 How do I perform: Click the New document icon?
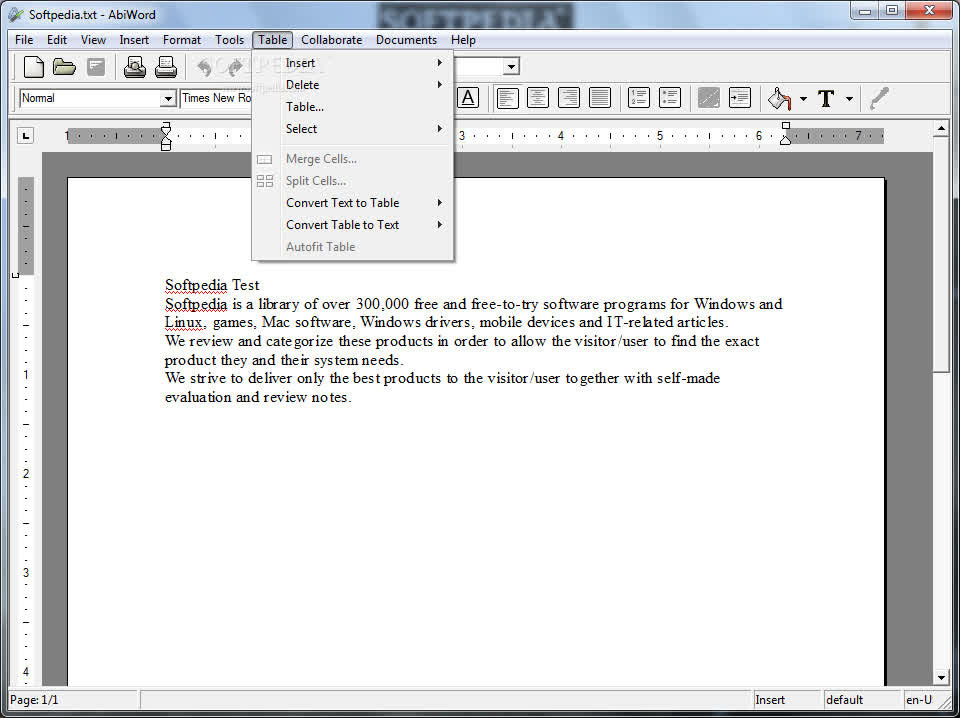click(x=33, y=67)
